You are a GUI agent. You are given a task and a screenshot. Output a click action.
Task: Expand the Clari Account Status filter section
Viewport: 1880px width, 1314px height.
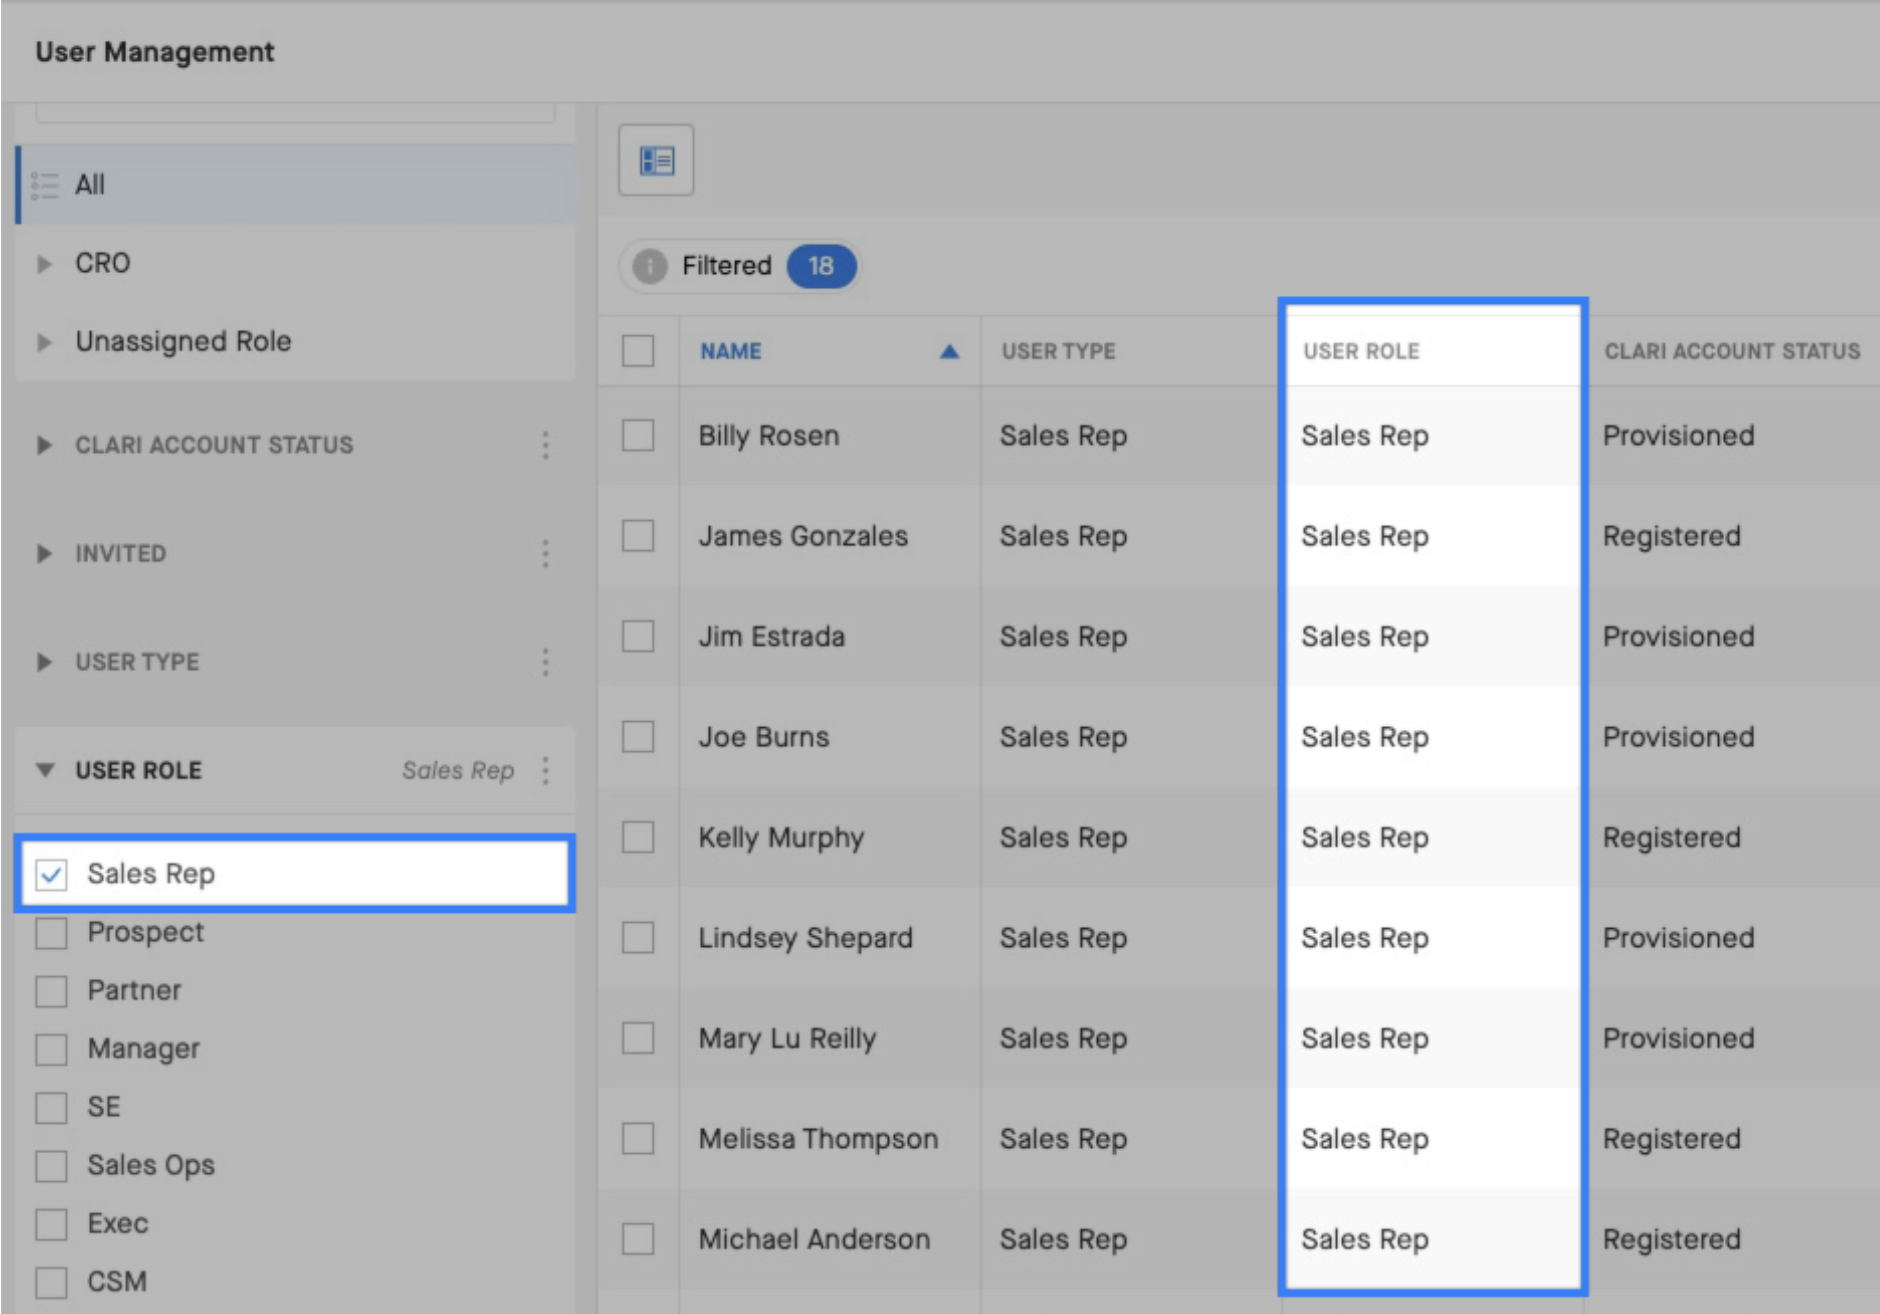click(x=44, y=445)
